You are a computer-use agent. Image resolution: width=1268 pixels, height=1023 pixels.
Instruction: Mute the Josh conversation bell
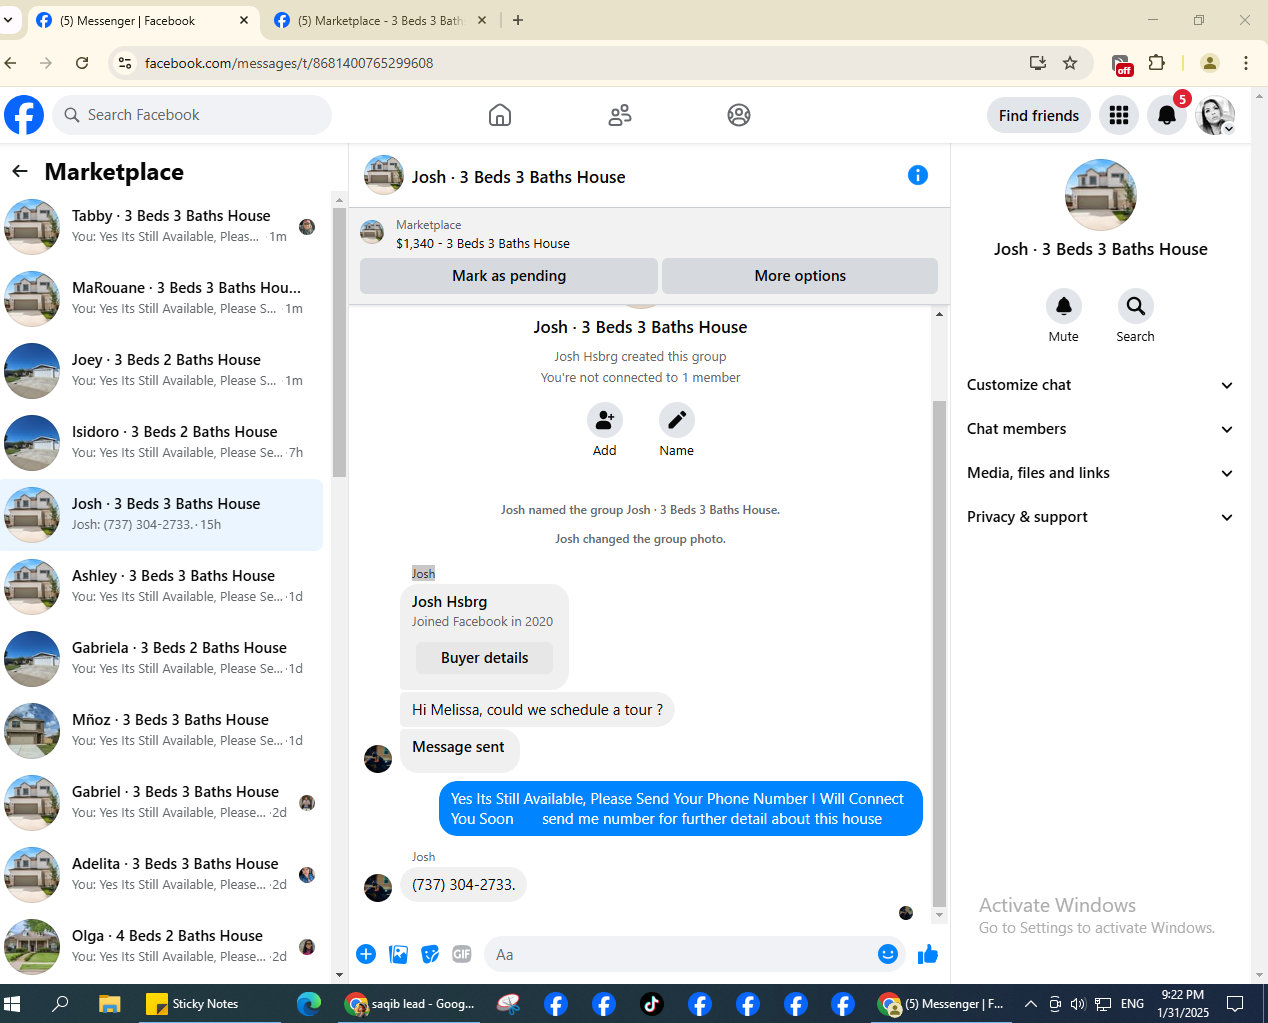tap(1064, 306)
